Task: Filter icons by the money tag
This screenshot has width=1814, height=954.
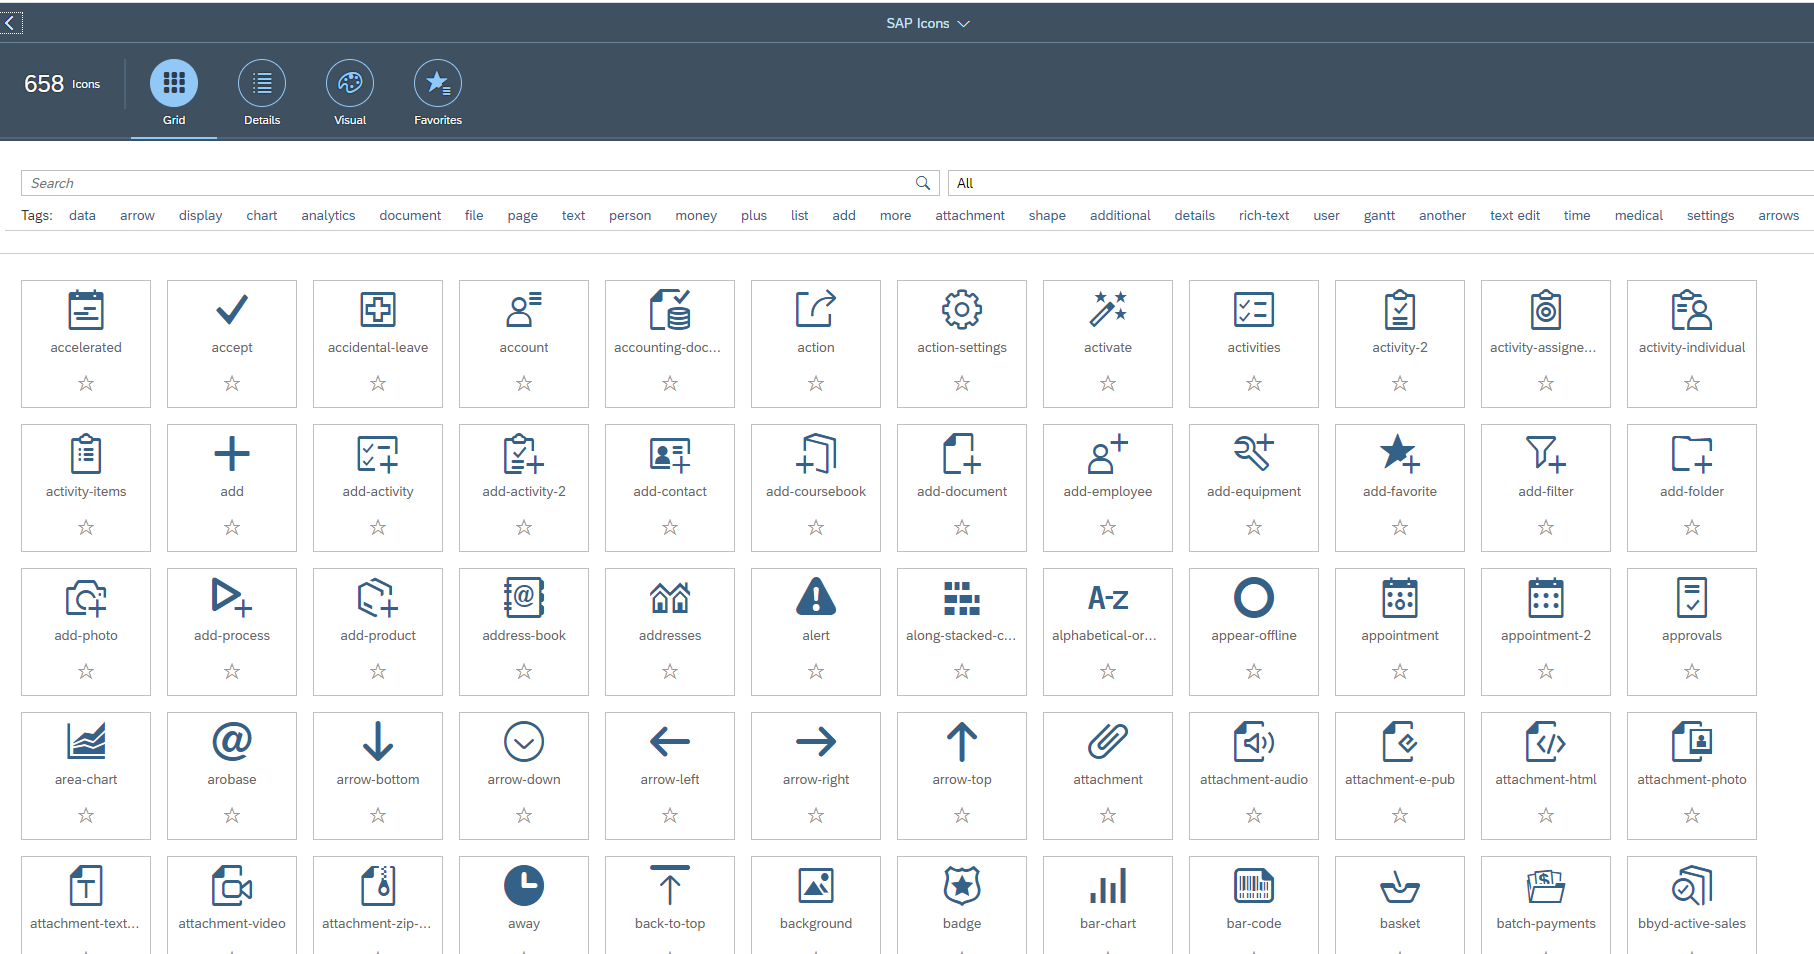Action: [x=695, y=215]
